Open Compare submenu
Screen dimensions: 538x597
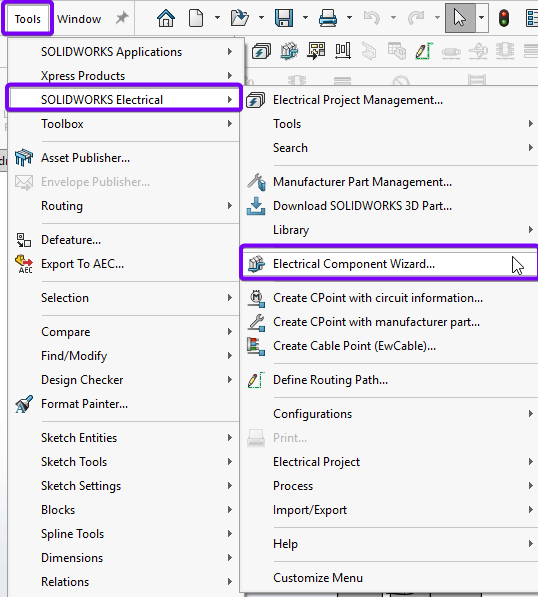pos(123,332)
